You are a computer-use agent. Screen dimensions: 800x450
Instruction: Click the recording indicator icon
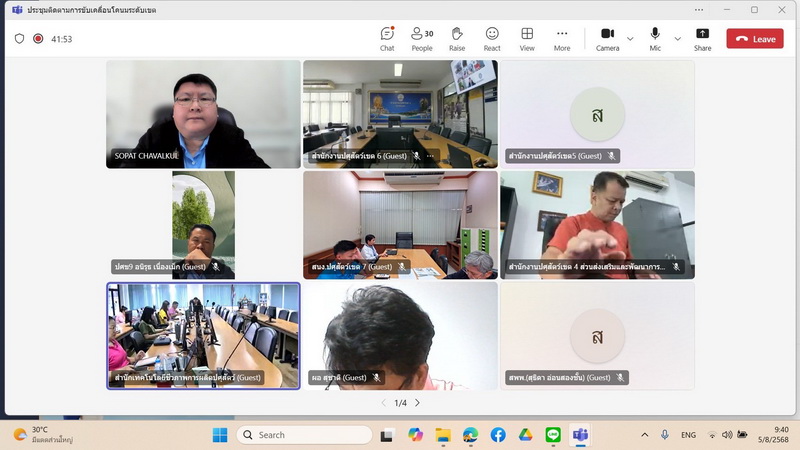point(38,39)
